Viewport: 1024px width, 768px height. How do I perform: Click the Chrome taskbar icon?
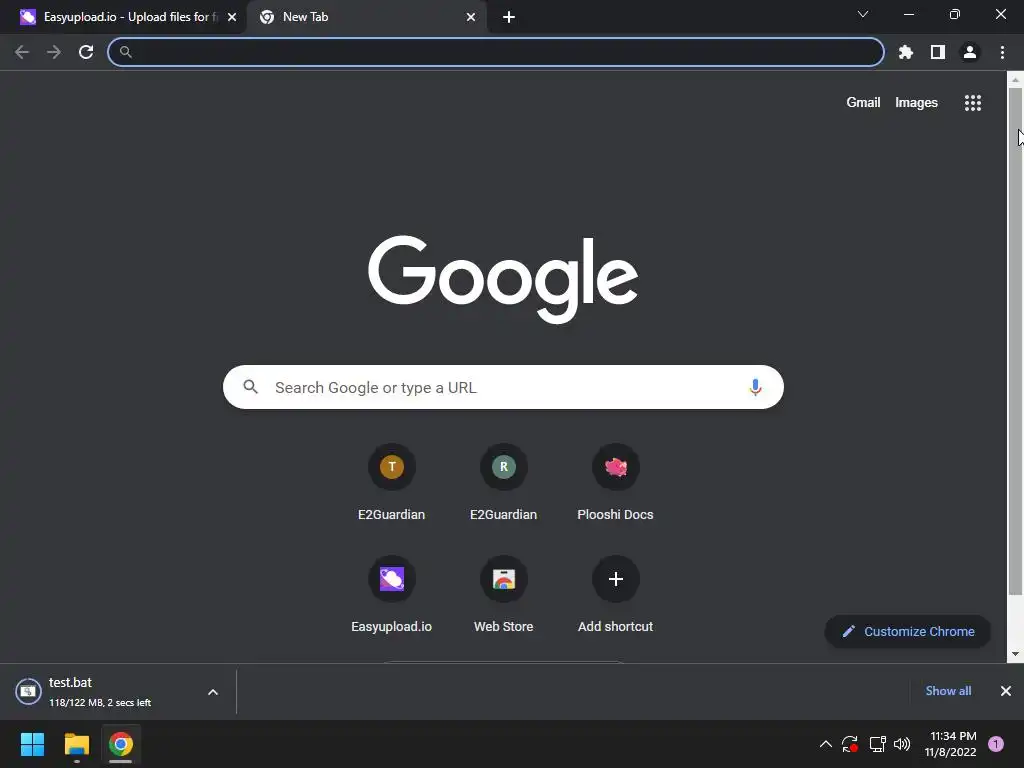(121, 744)
